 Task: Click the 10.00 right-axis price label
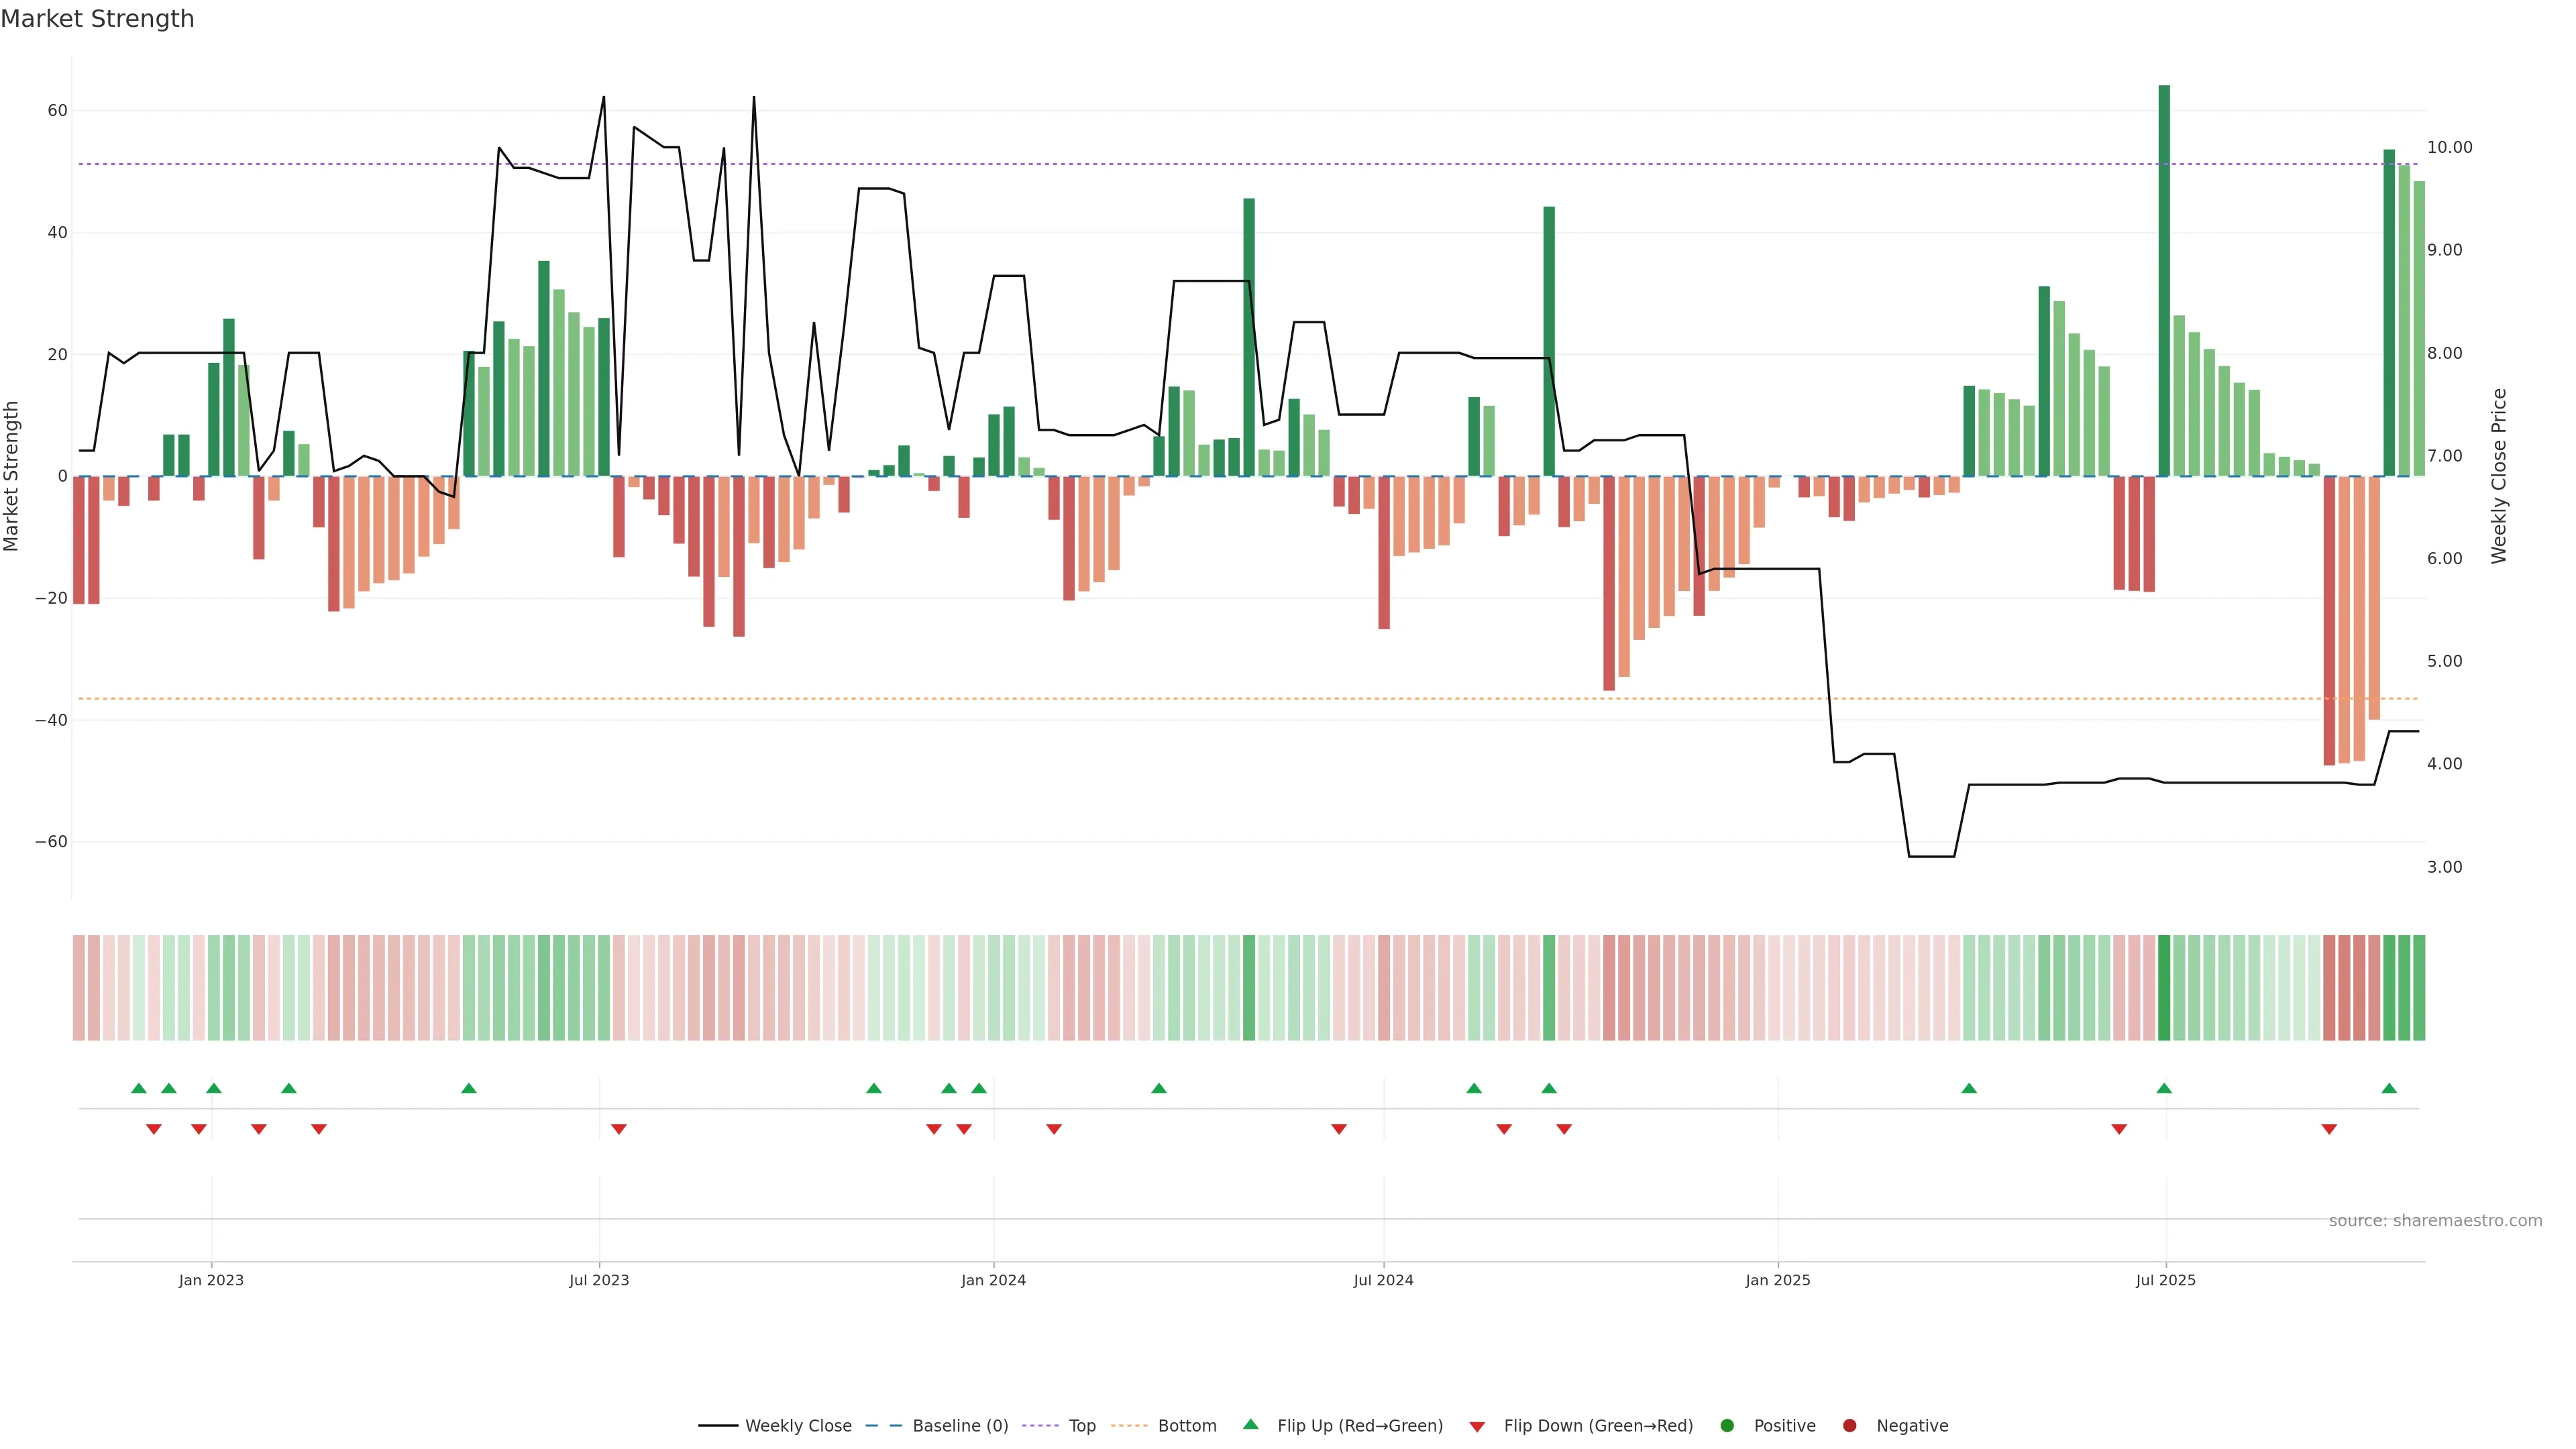[2449, 148]
